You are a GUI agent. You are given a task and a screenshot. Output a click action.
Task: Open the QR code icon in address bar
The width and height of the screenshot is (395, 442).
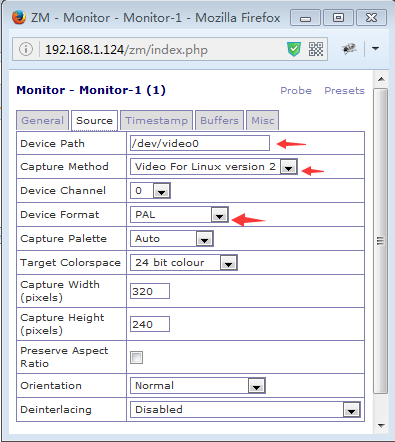316,49
